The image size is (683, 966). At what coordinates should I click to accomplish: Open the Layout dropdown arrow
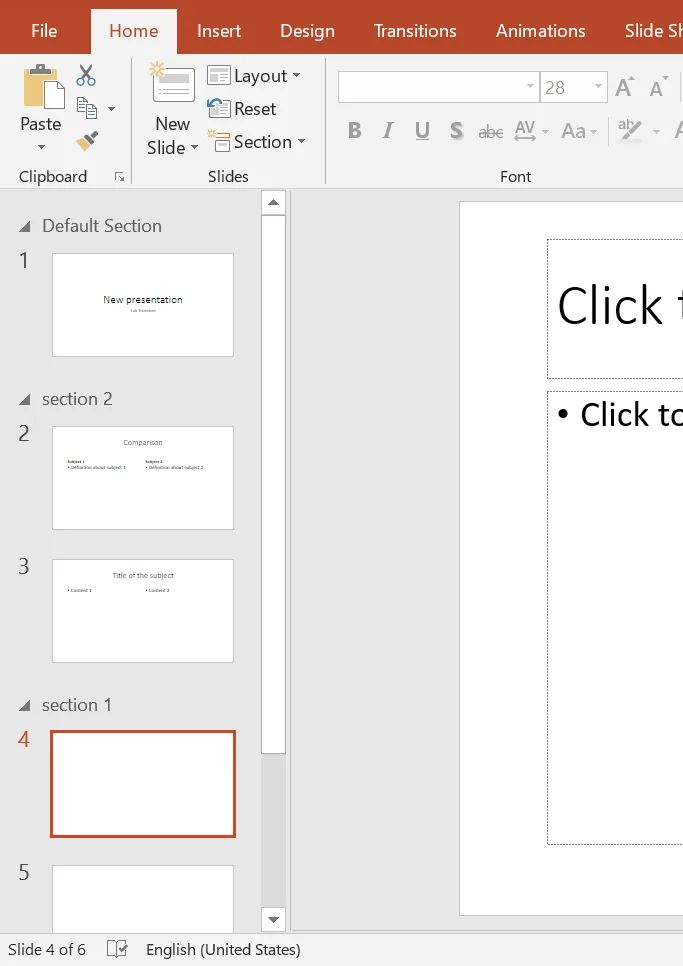coord(297,75)
